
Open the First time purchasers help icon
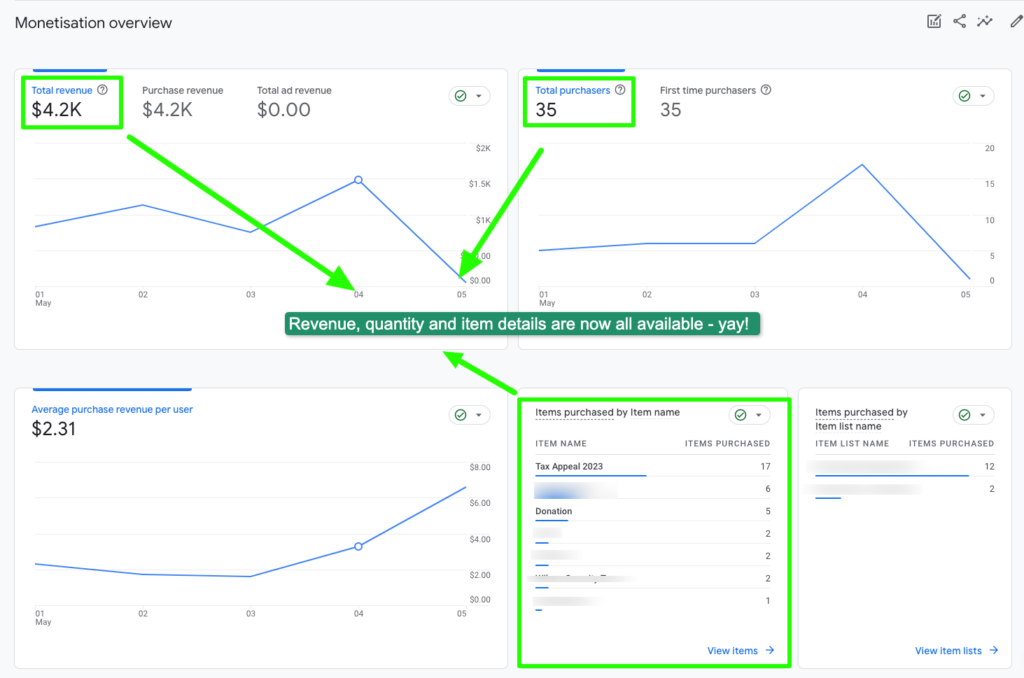point(764,89)
